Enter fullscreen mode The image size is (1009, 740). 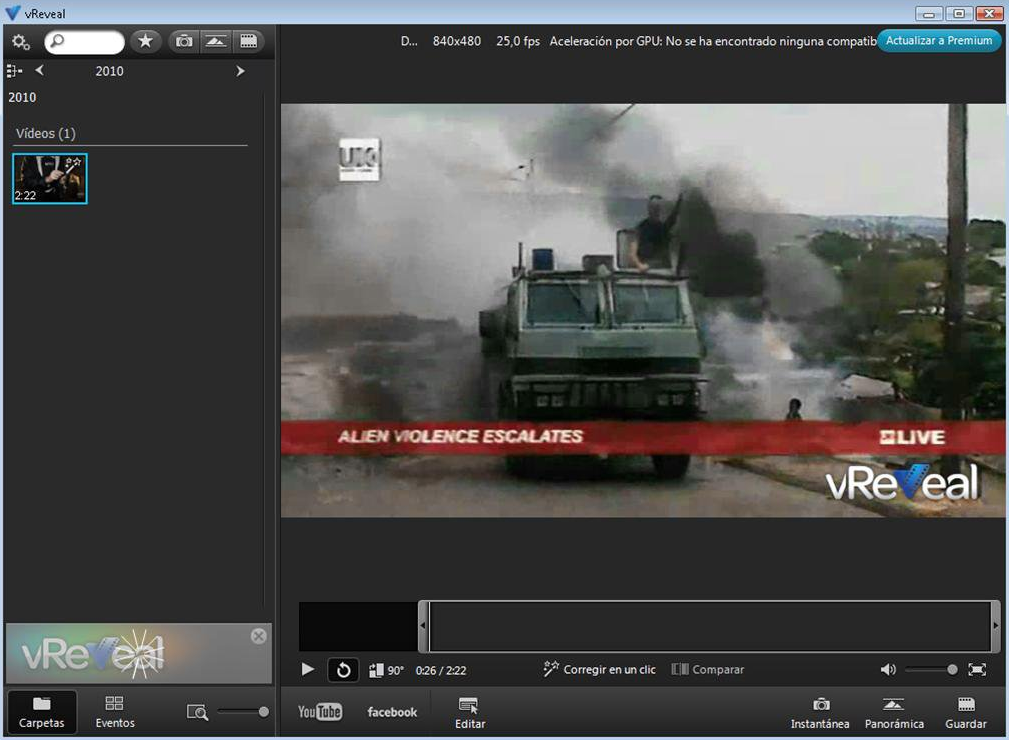point(977,670)
